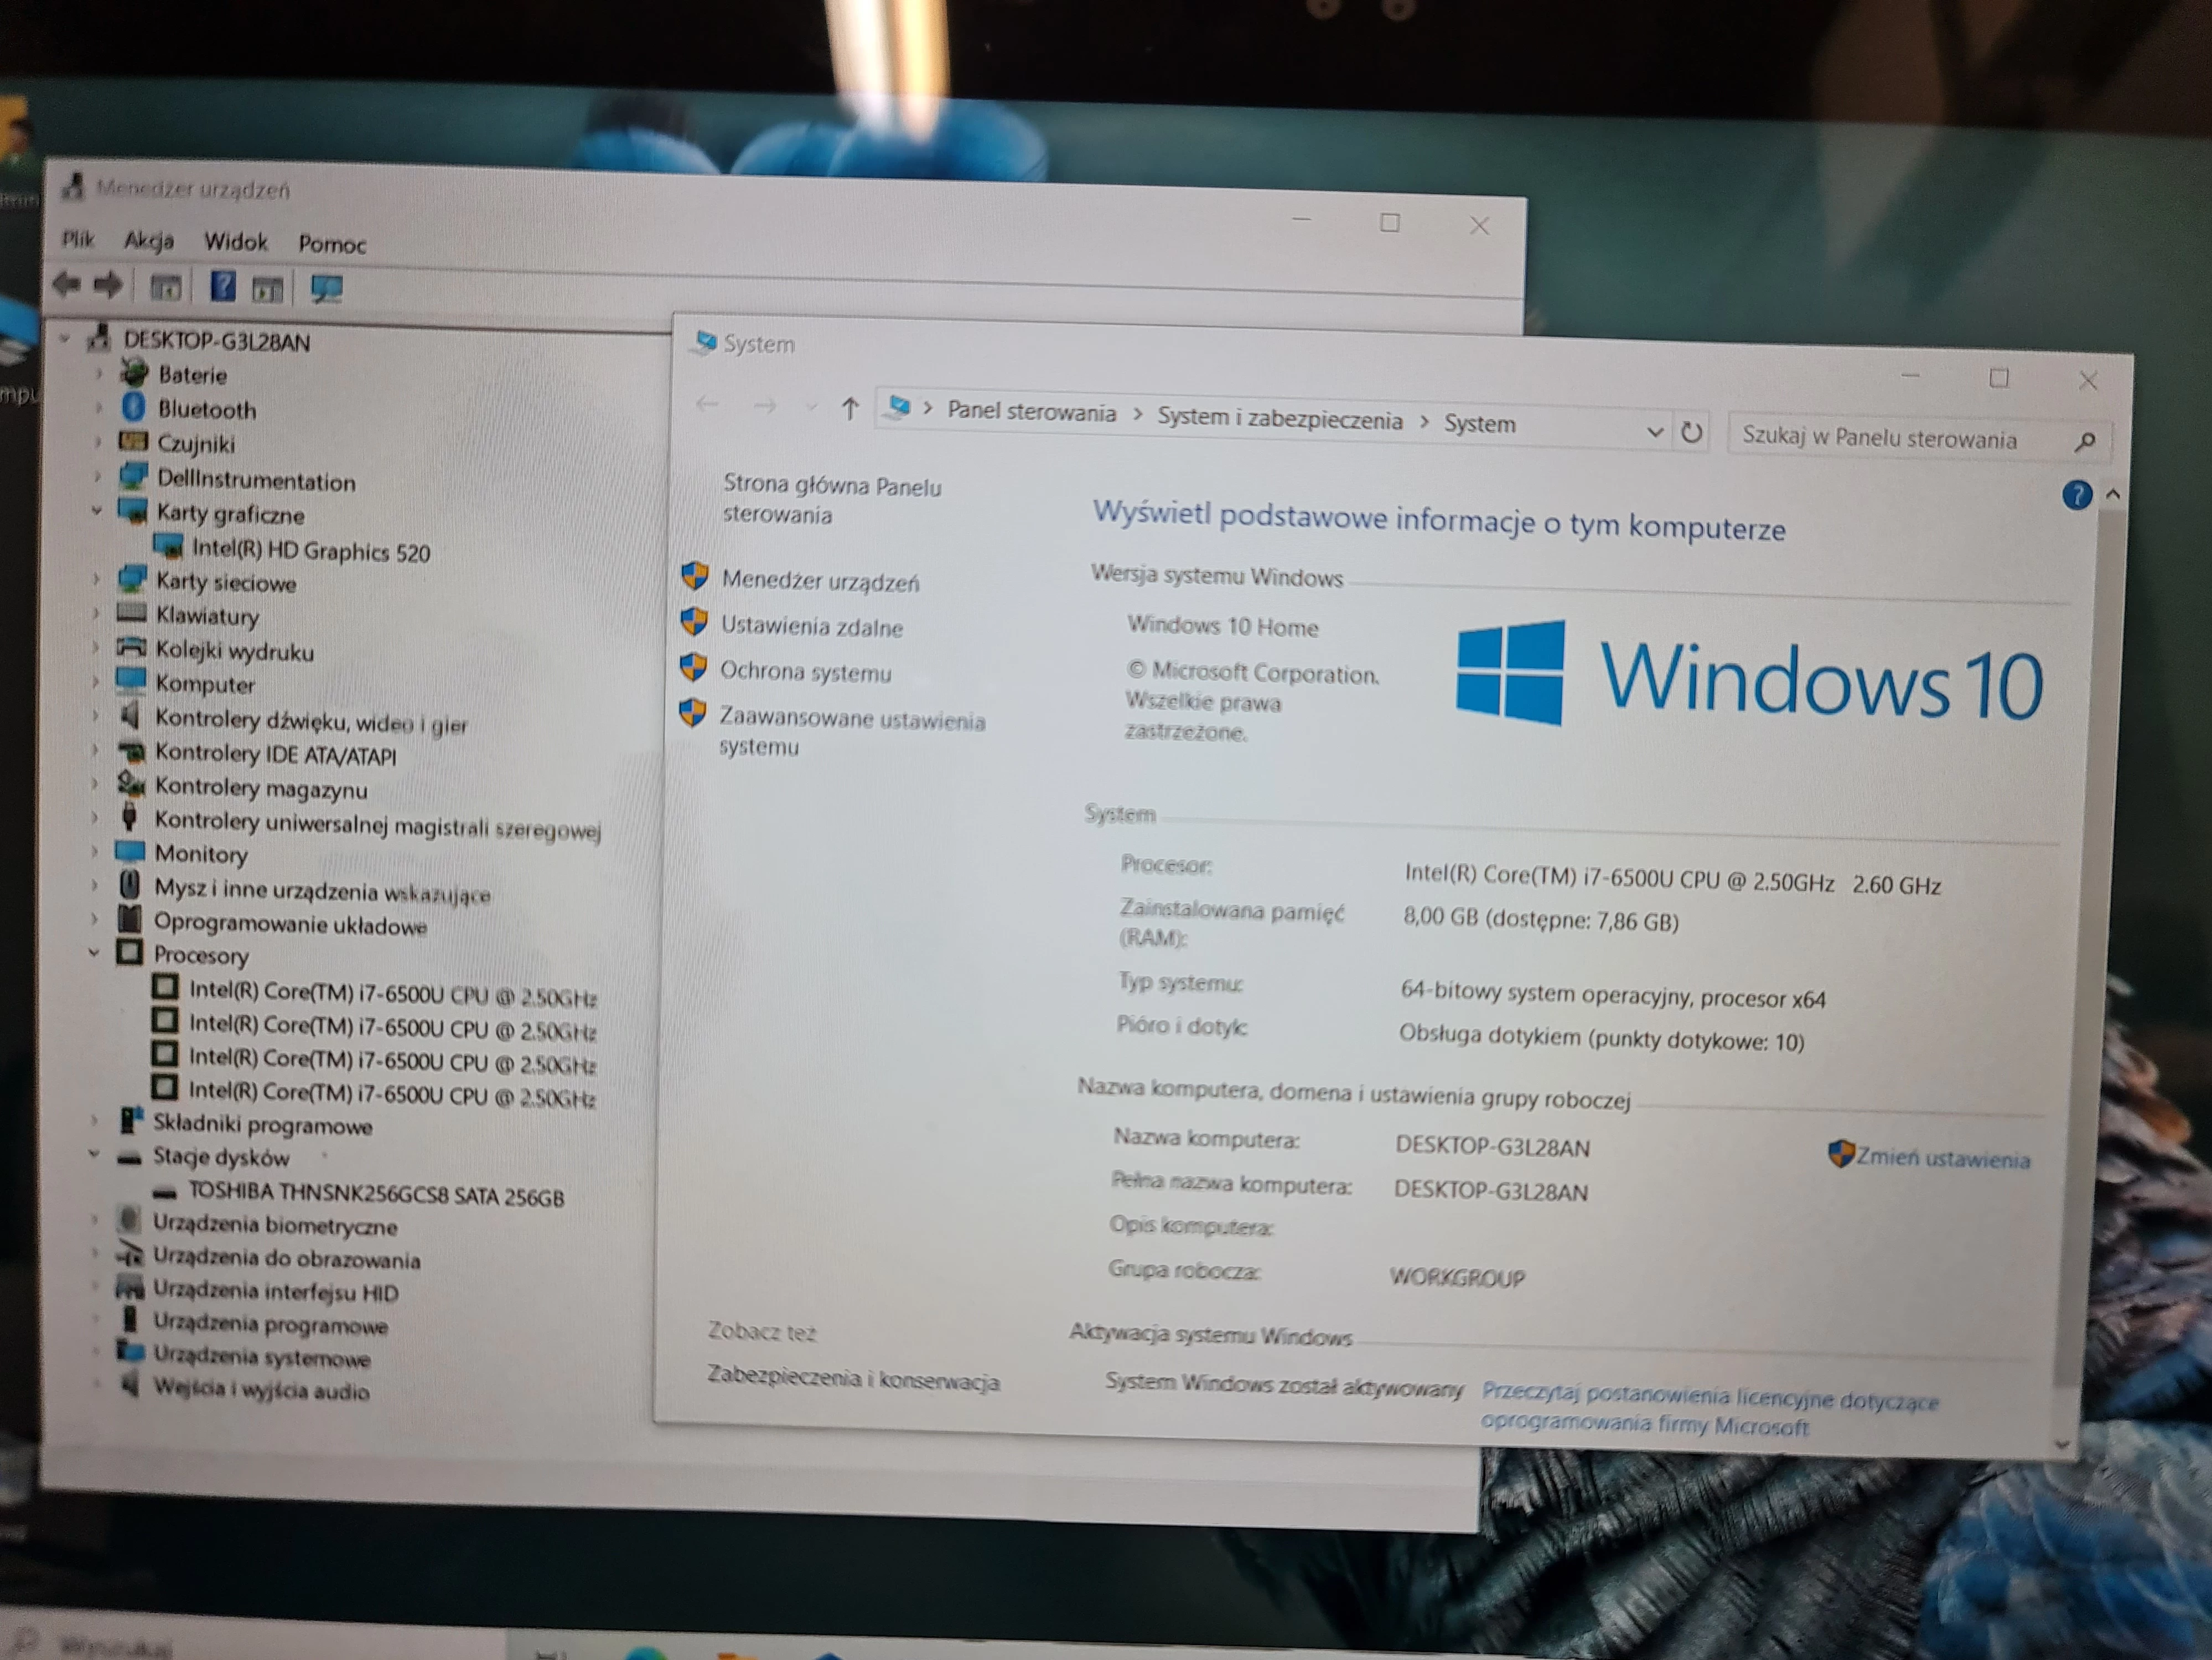Select the Urządzenia do obrazowania icon
Screen dimensions: 2212x1660
129,1254
